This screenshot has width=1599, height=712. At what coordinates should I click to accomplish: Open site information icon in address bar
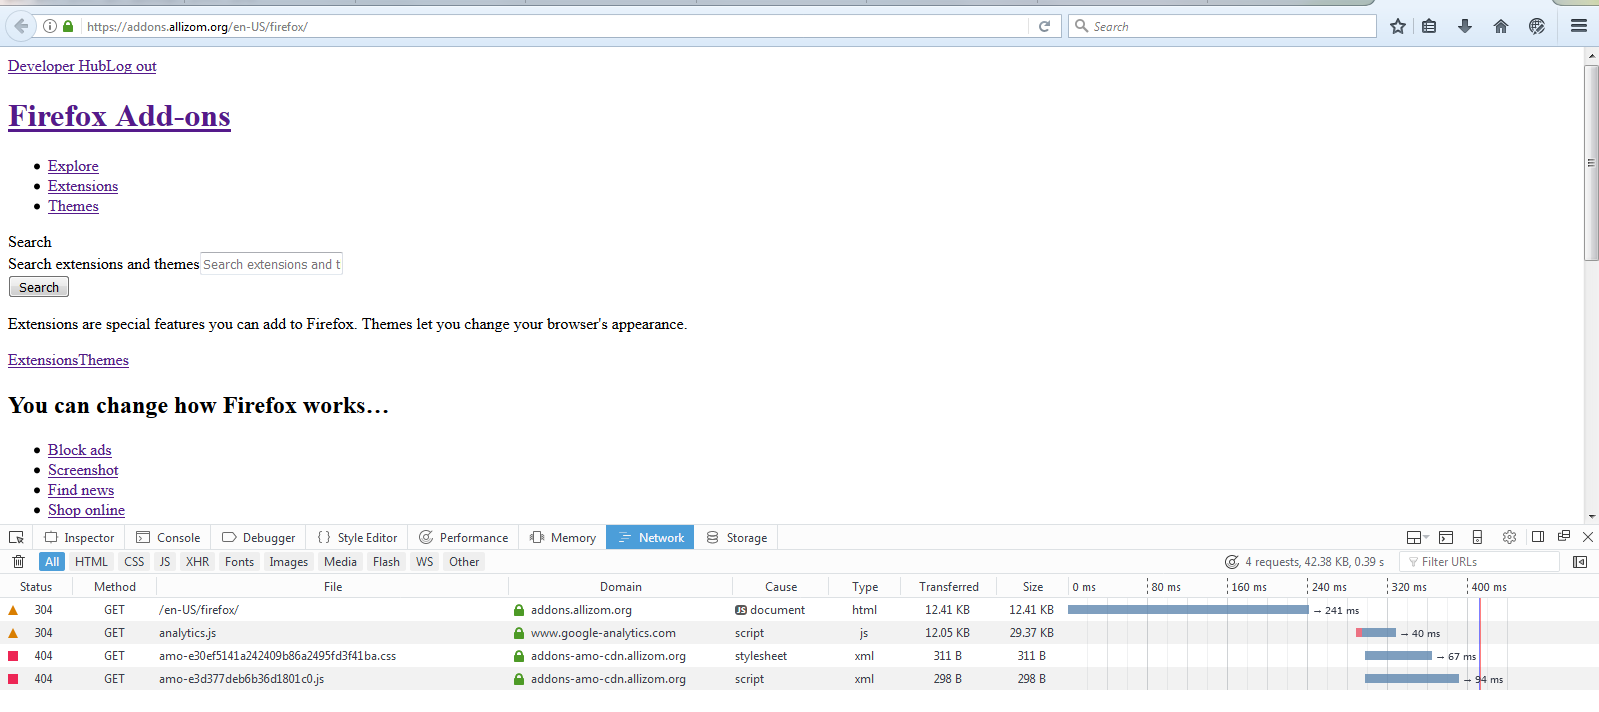click(49, 26)
